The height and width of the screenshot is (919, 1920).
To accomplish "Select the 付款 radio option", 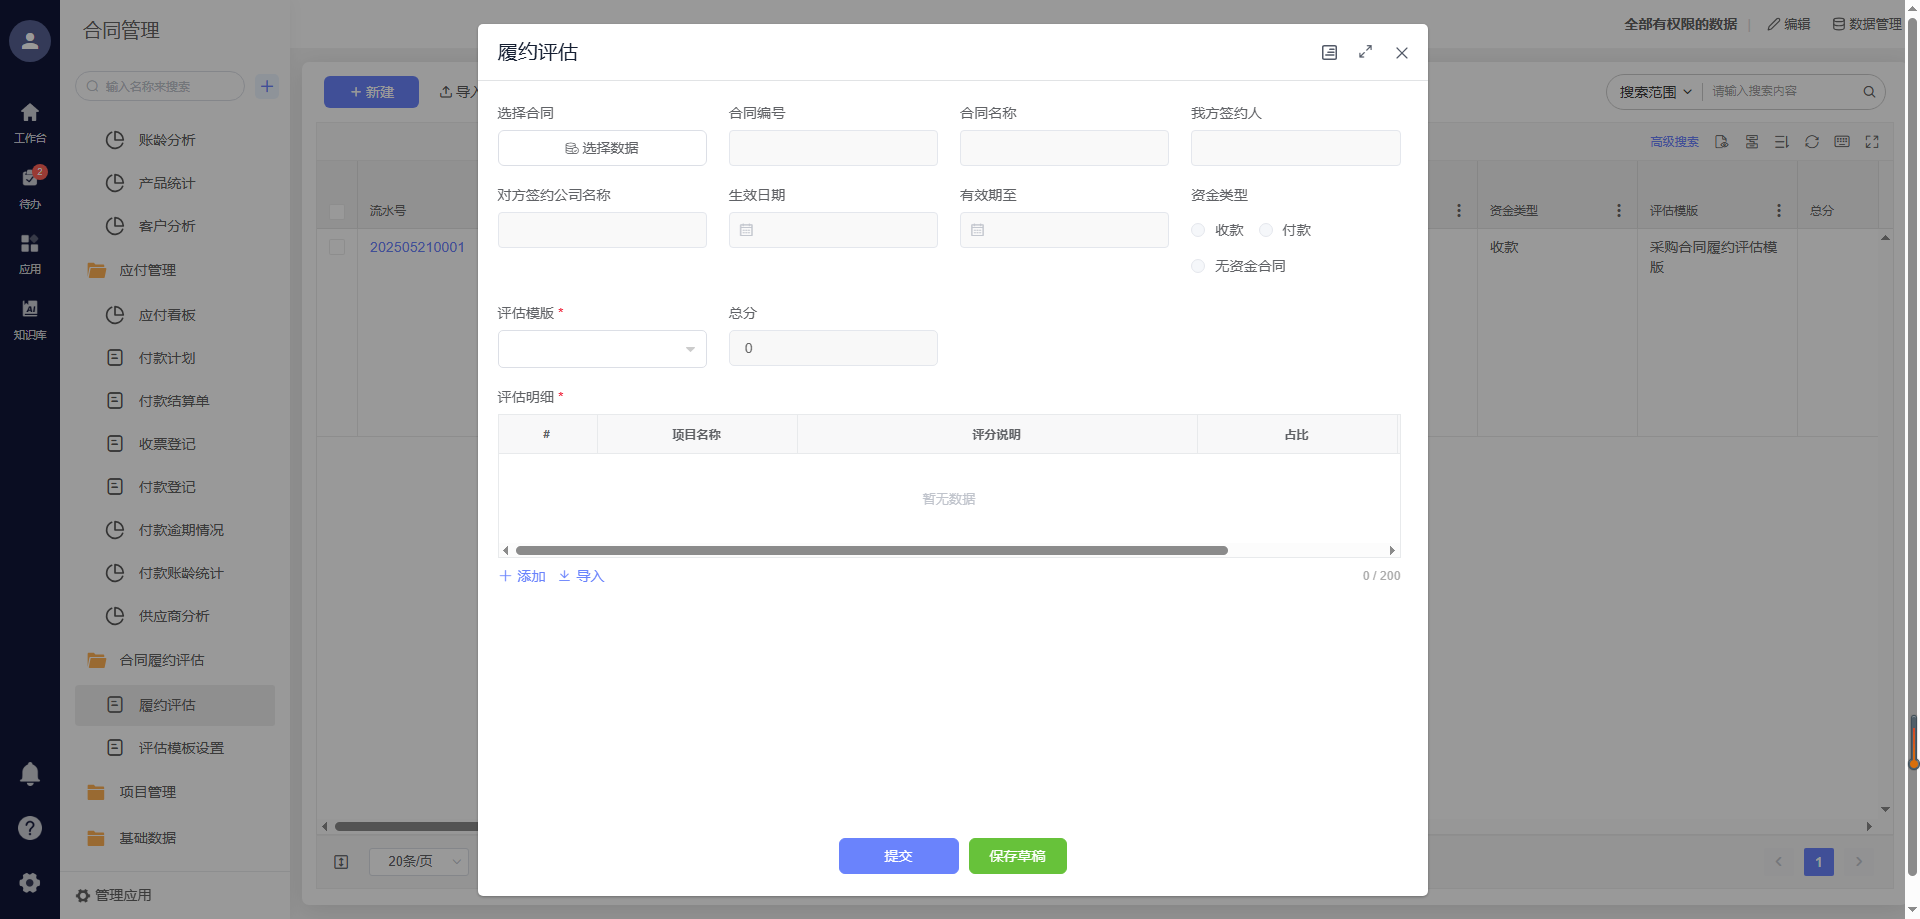I will tap(1266, 230).
